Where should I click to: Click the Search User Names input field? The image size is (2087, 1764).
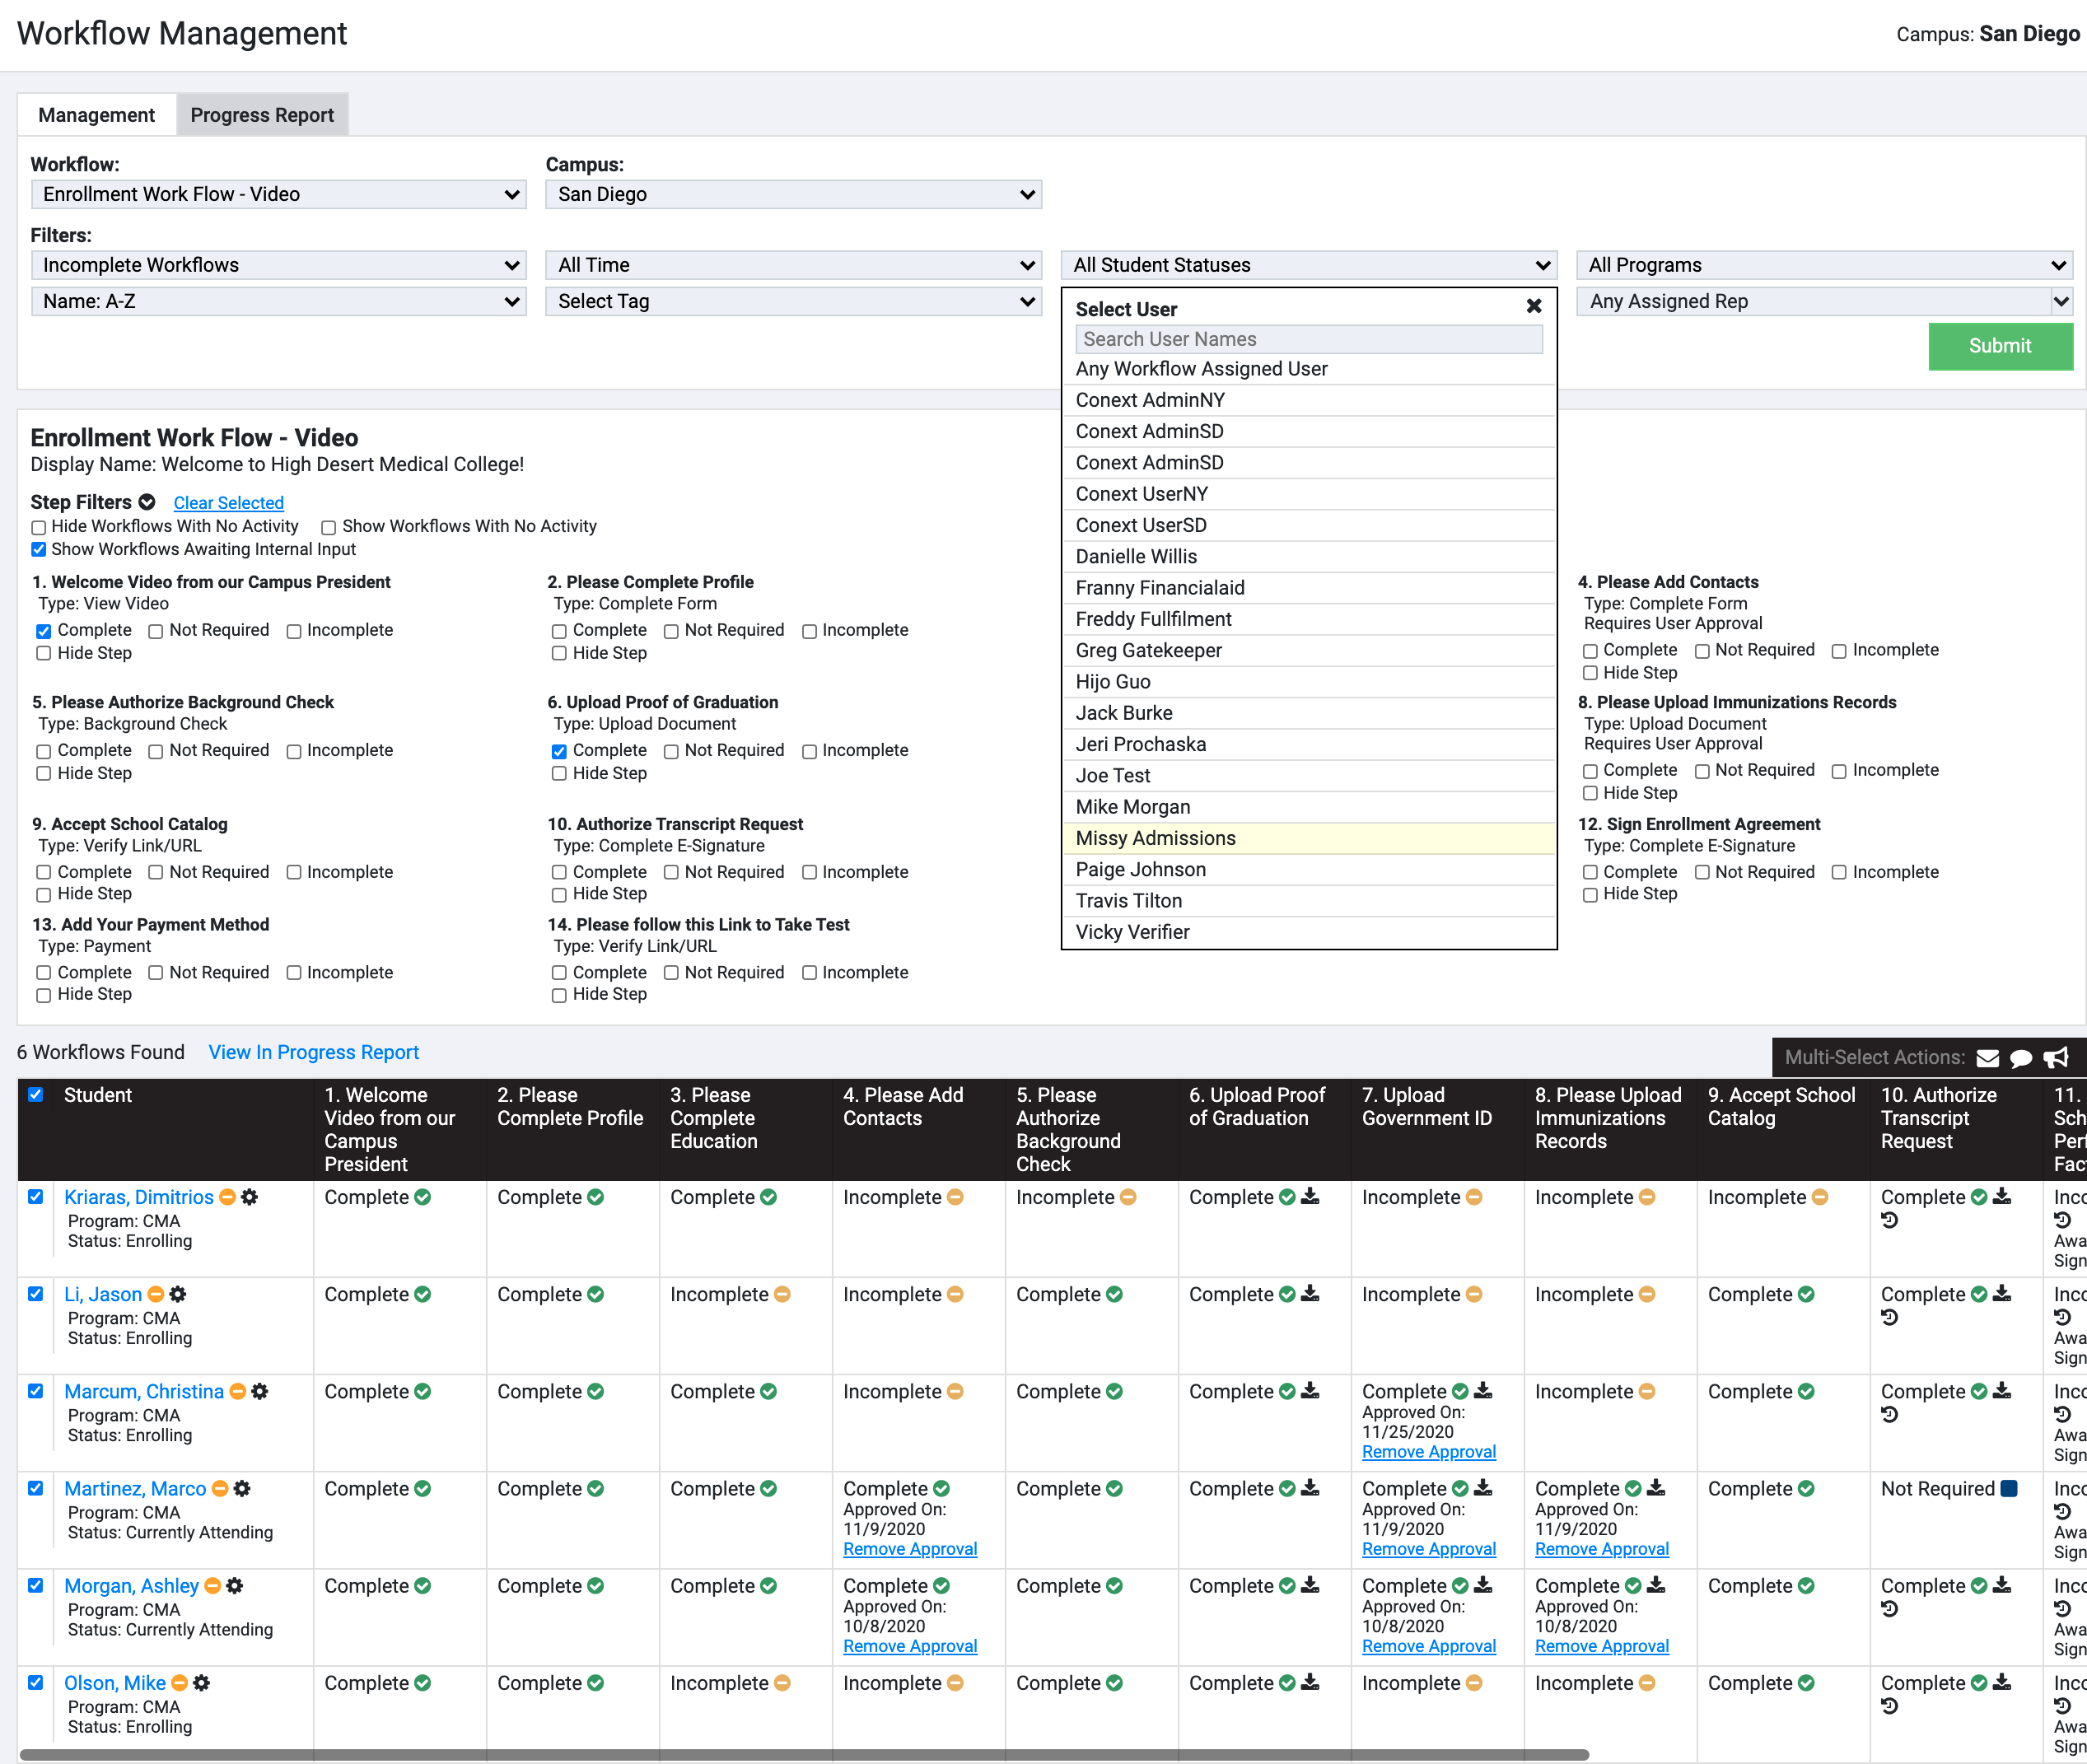click(x=1308, y=339)
